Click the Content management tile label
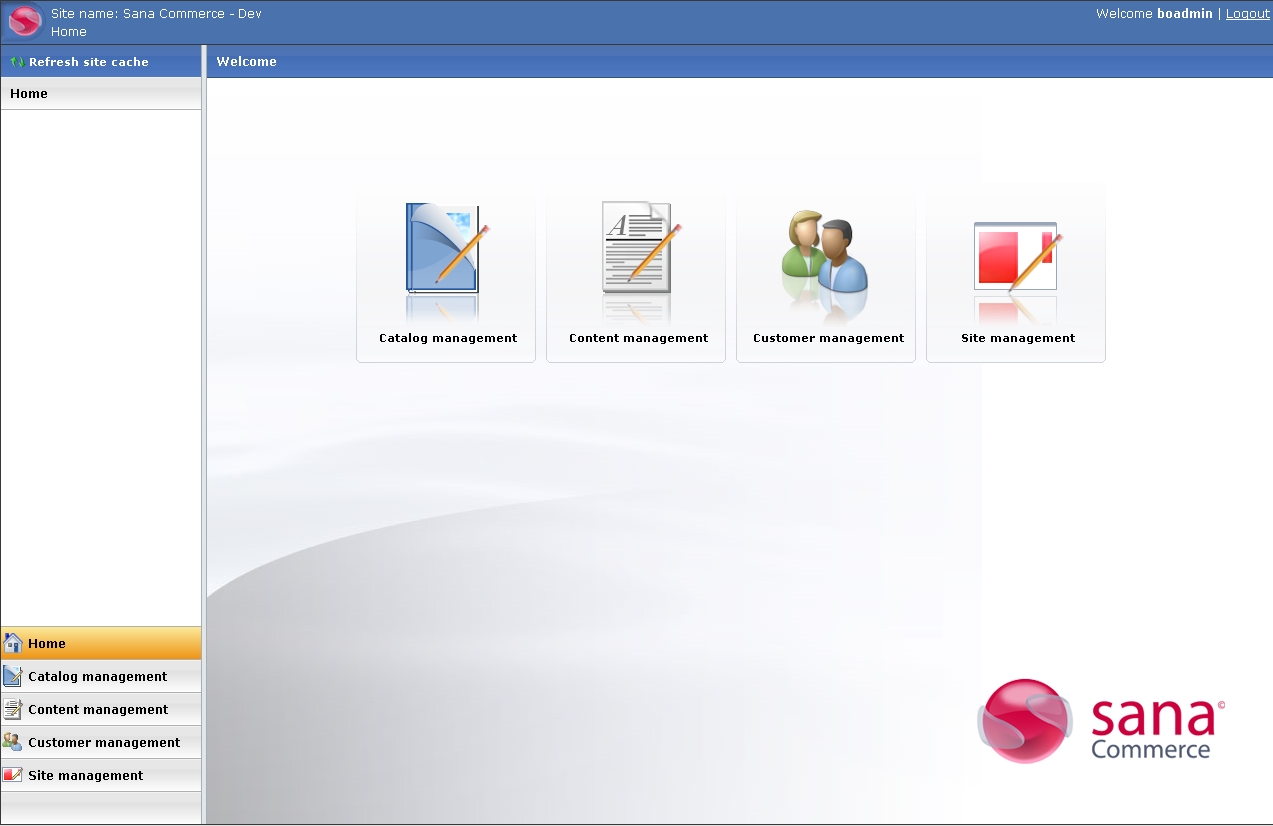This screenshot has height=826, width=1273. (639, 338)
